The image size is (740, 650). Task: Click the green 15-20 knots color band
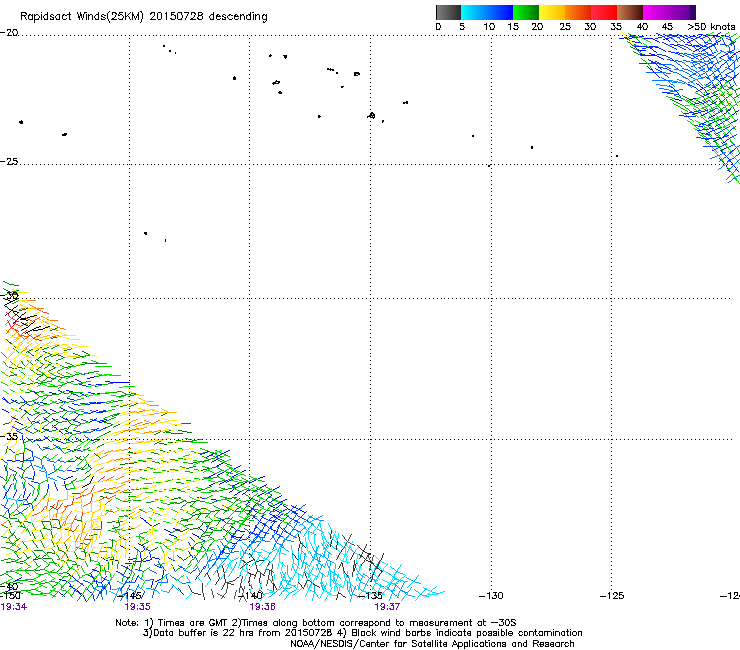click(526, 12)
